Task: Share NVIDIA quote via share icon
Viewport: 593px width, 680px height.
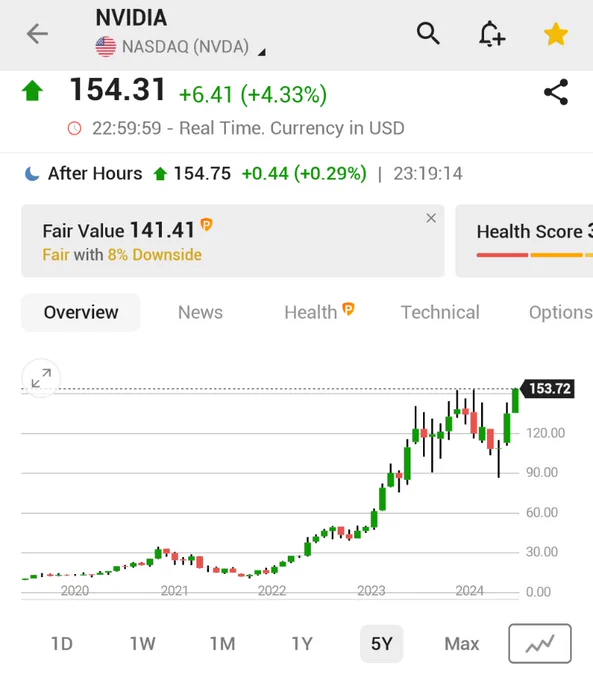Action: (556, 92)
